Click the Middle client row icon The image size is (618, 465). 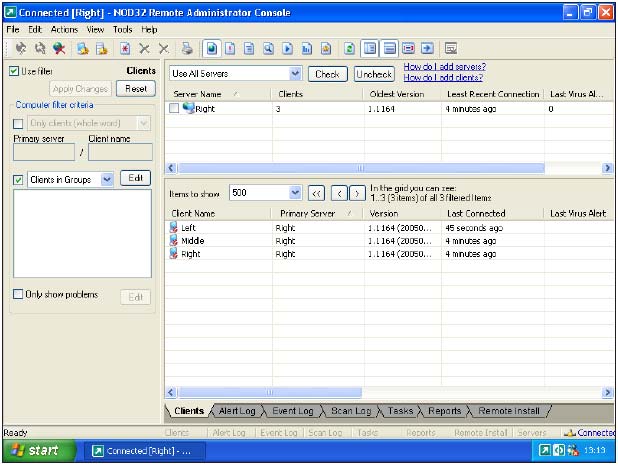pyautogui.click(x=173, y=240)
